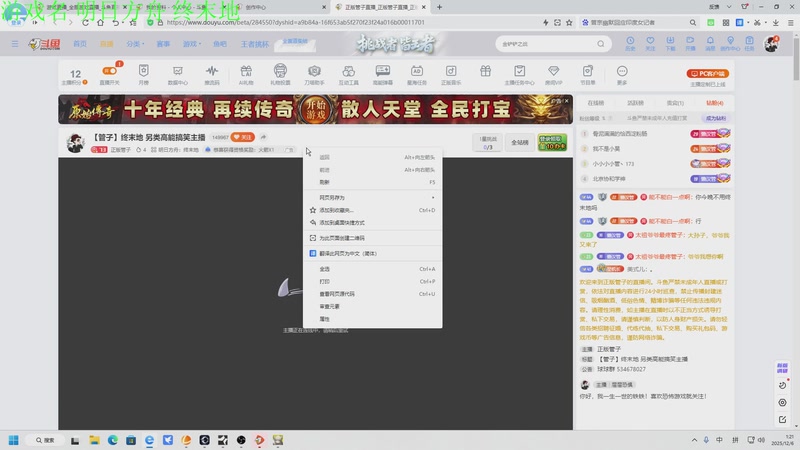Open 王者挑杯 in Douyu navigation
The width and height of the screenshot is (800, 450).
(x=255, y=44)
